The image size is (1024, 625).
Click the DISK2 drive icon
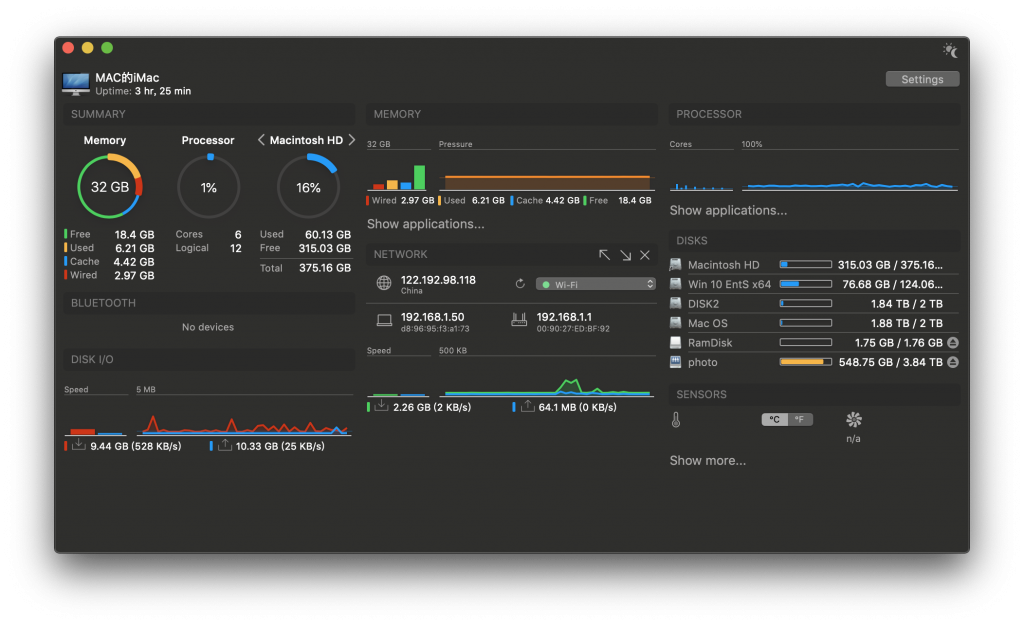[x=675, y=304]
